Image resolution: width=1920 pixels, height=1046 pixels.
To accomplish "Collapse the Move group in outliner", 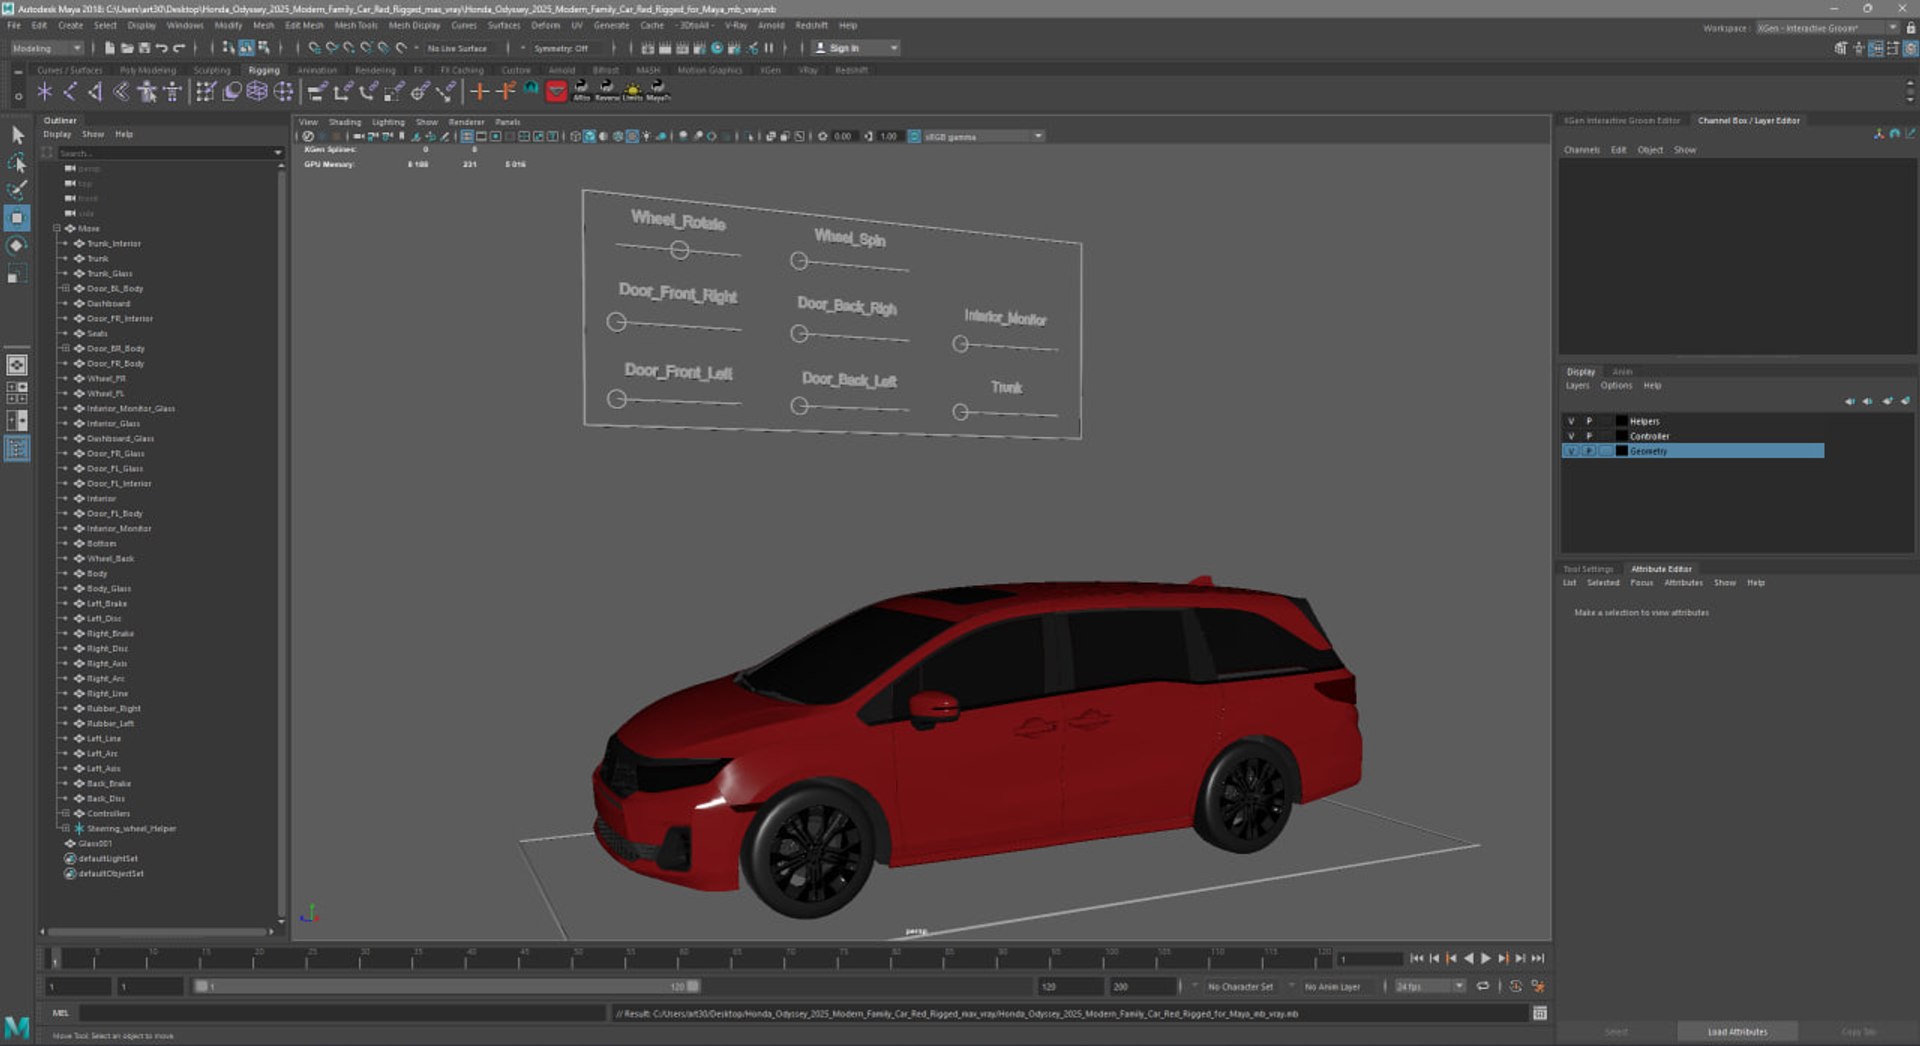I will click(56, 228).
